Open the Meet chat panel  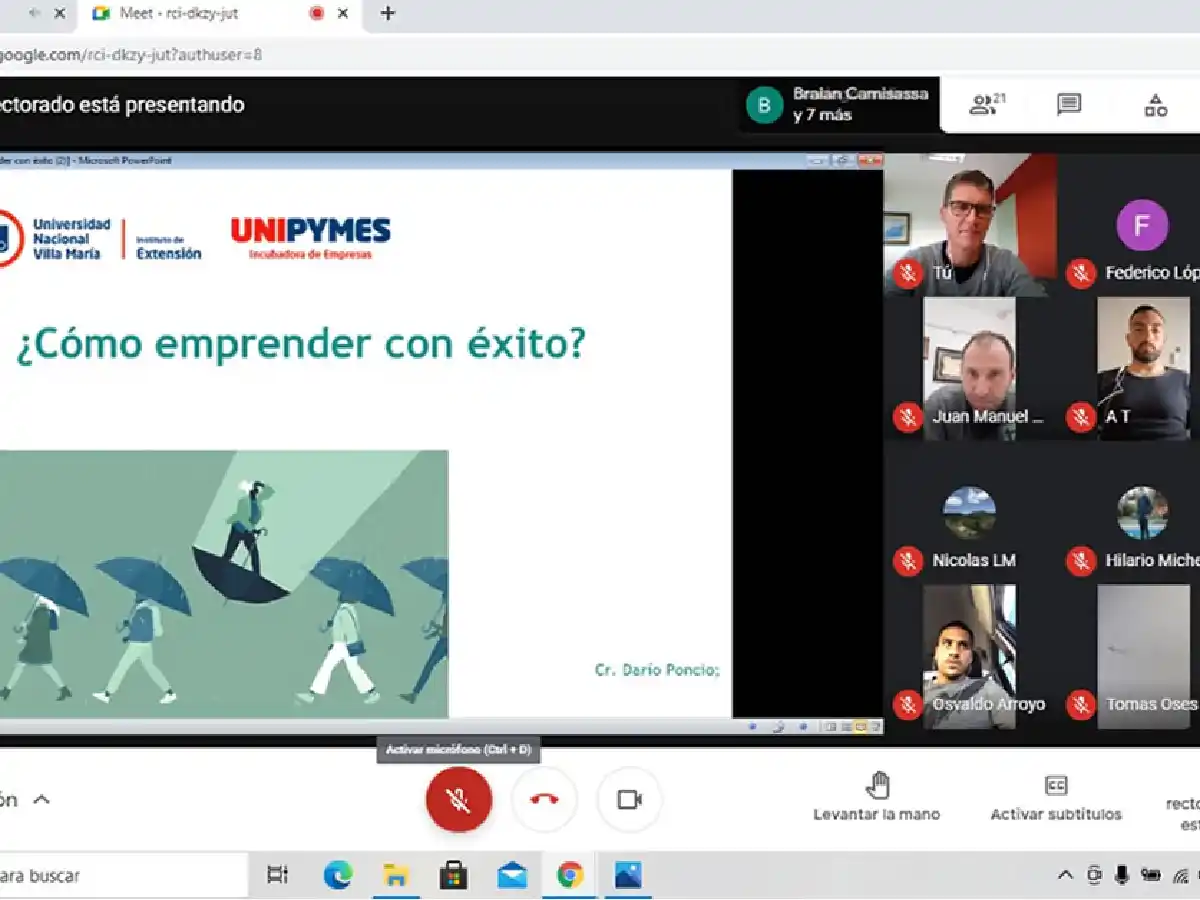(1069, 104)
